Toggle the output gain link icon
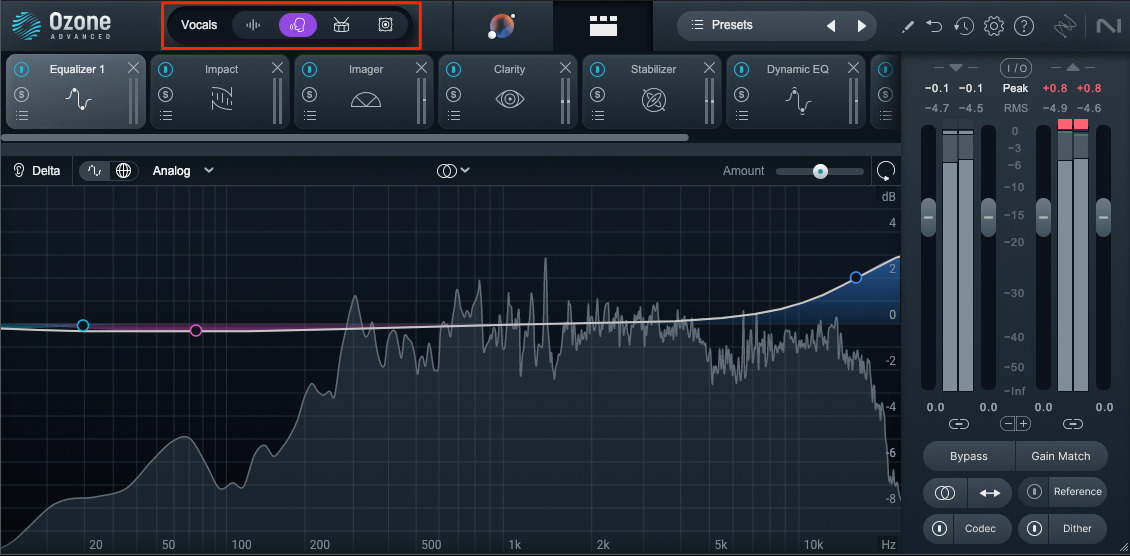1130x556 pixels. 1072,423
